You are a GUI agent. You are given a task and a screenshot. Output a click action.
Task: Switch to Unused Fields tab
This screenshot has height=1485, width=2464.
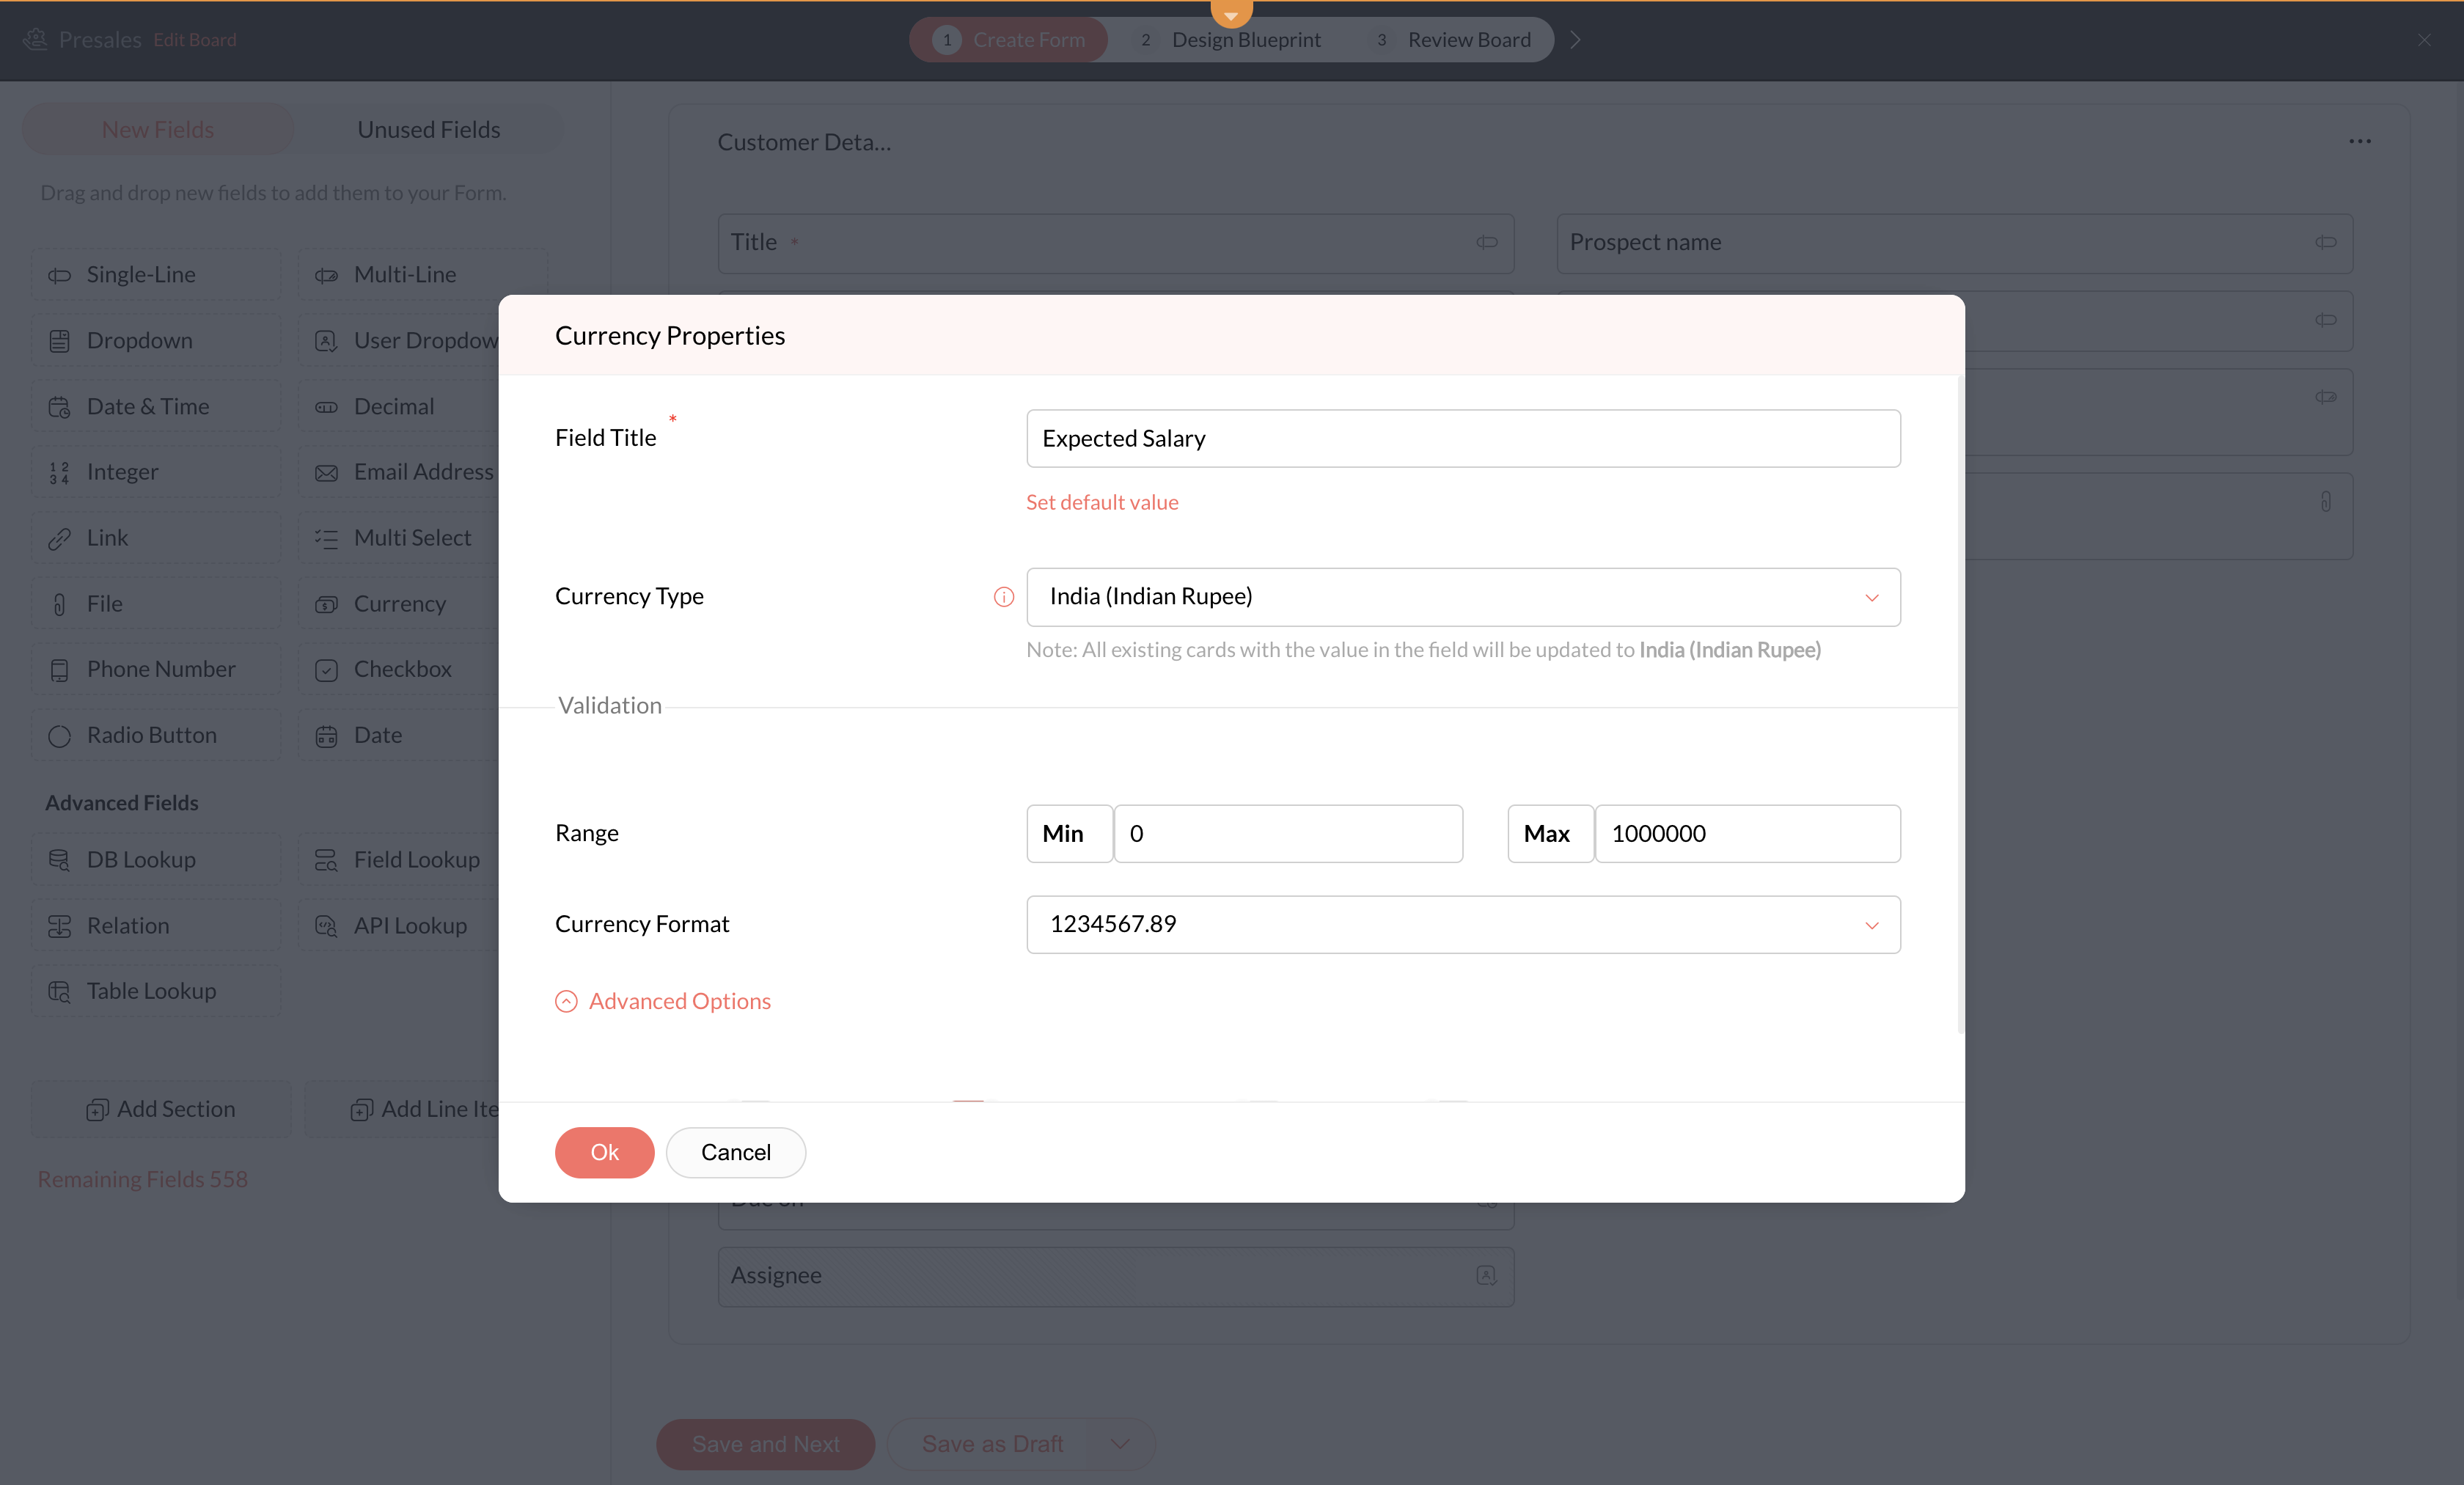[x=428, y=130]
